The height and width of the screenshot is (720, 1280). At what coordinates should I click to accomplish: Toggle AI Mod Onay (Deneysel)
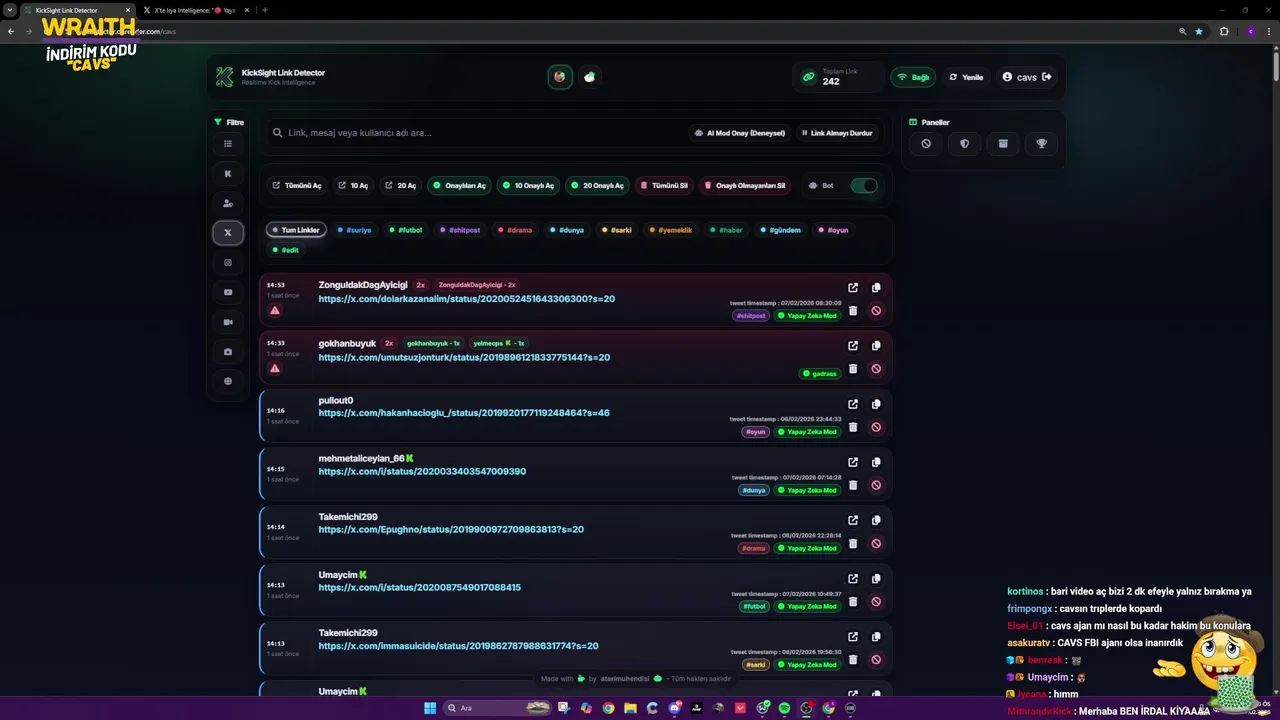pos(739,133)
